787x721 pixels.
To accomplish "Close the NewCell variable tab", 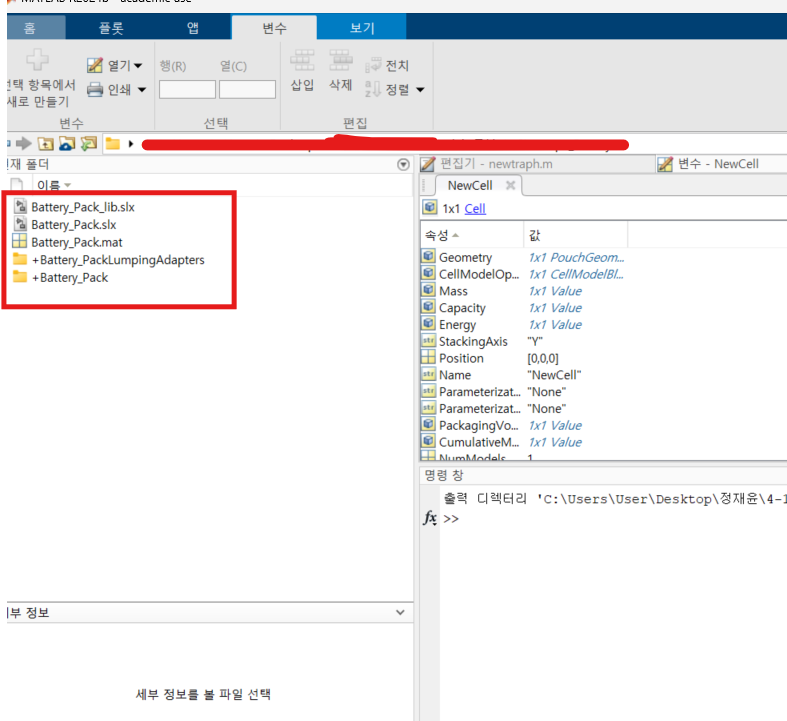I will click(x=510, y=185).
